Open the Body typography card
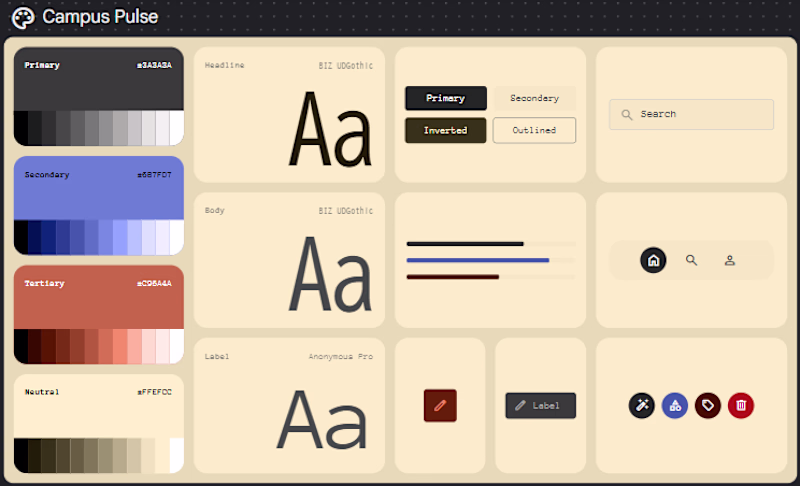The image size is (800, 486). click(289, 260)
